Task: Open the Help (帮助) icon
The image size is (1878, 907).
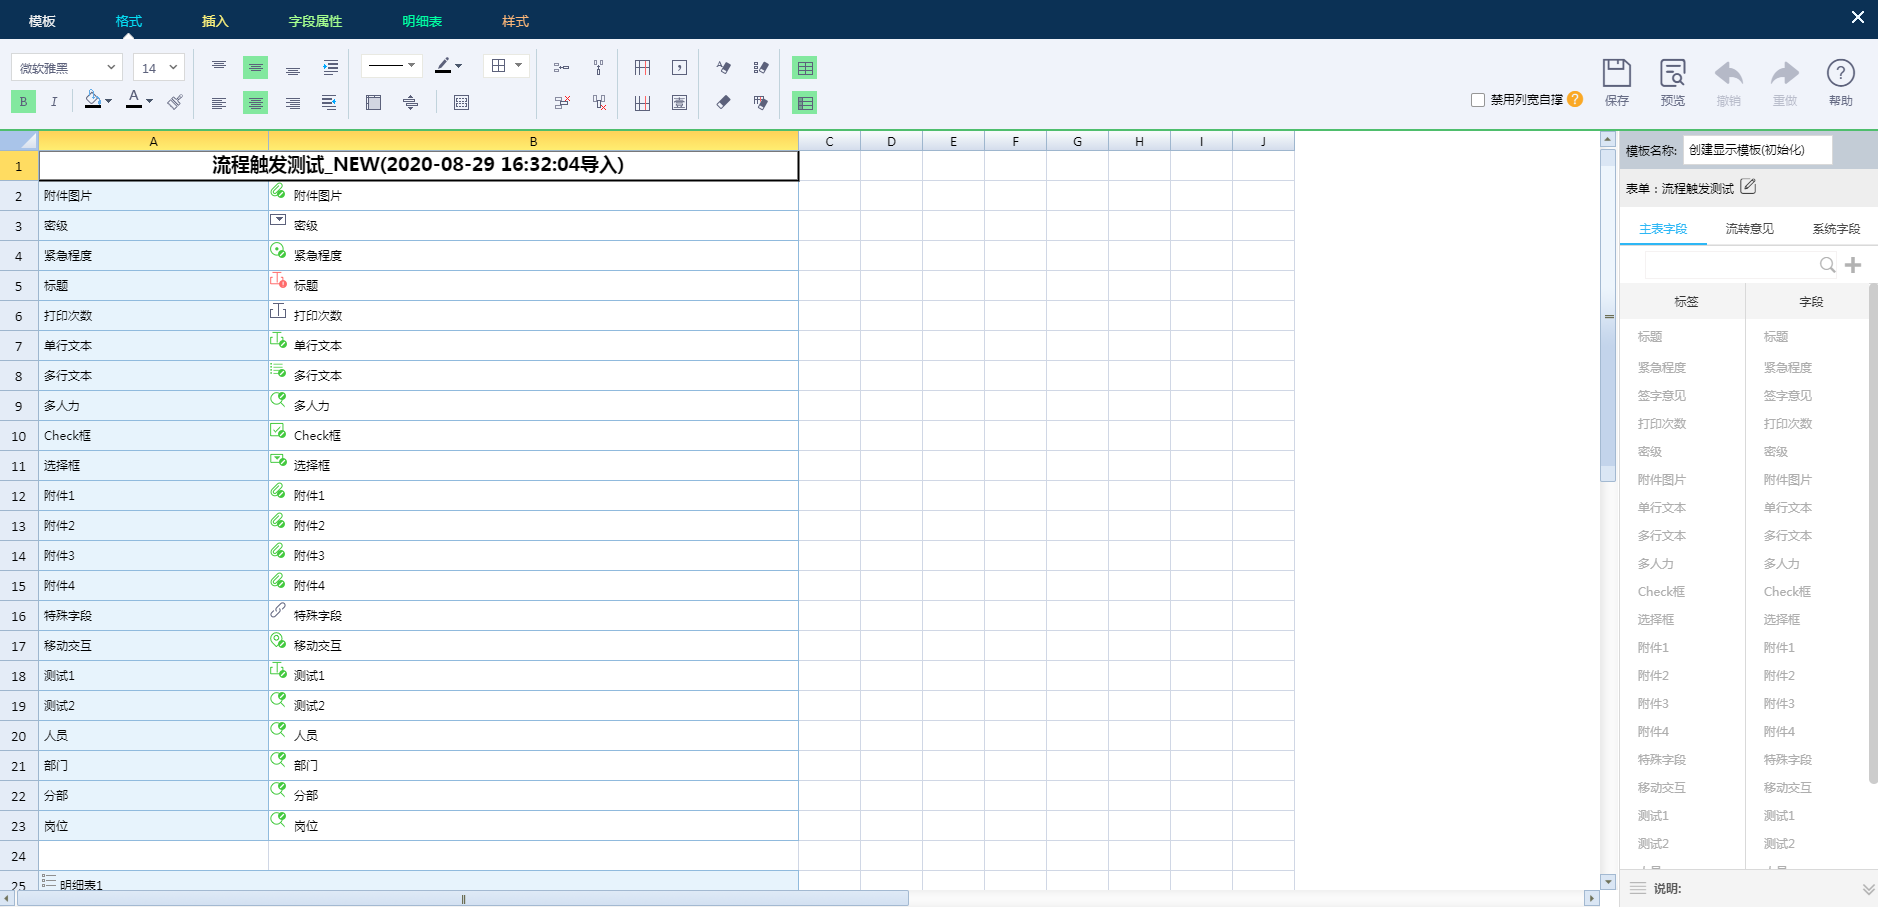Action: tap(1840, 81)
